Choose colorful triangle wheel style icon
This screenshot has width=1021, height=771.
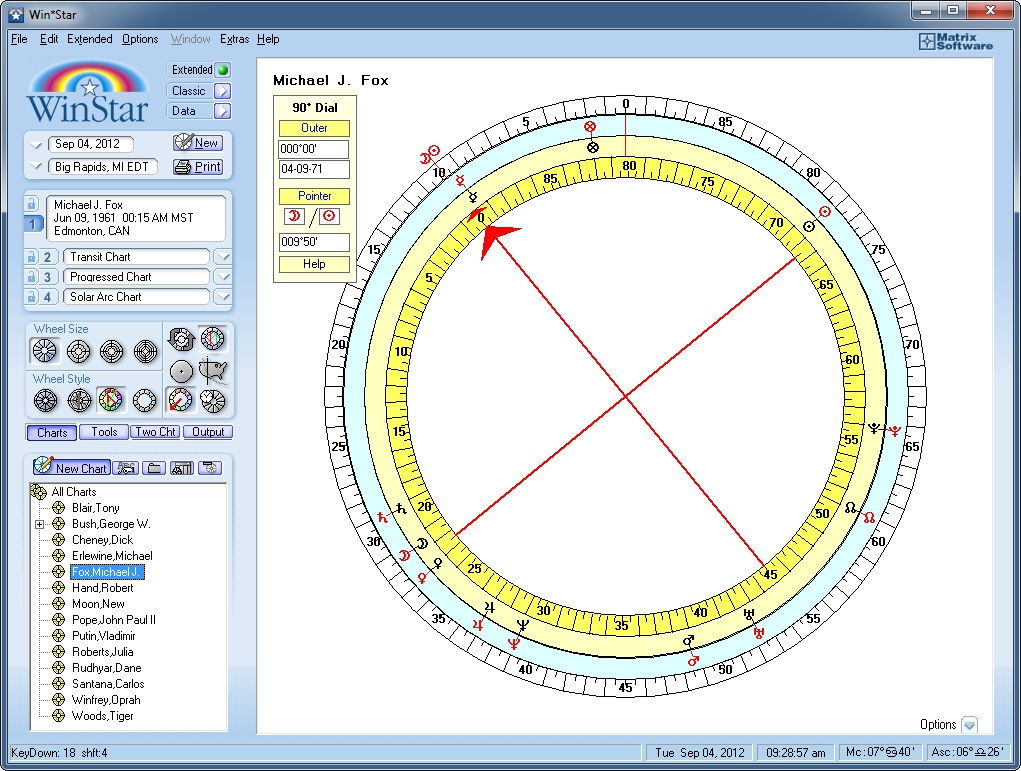[x=111, y=400]
